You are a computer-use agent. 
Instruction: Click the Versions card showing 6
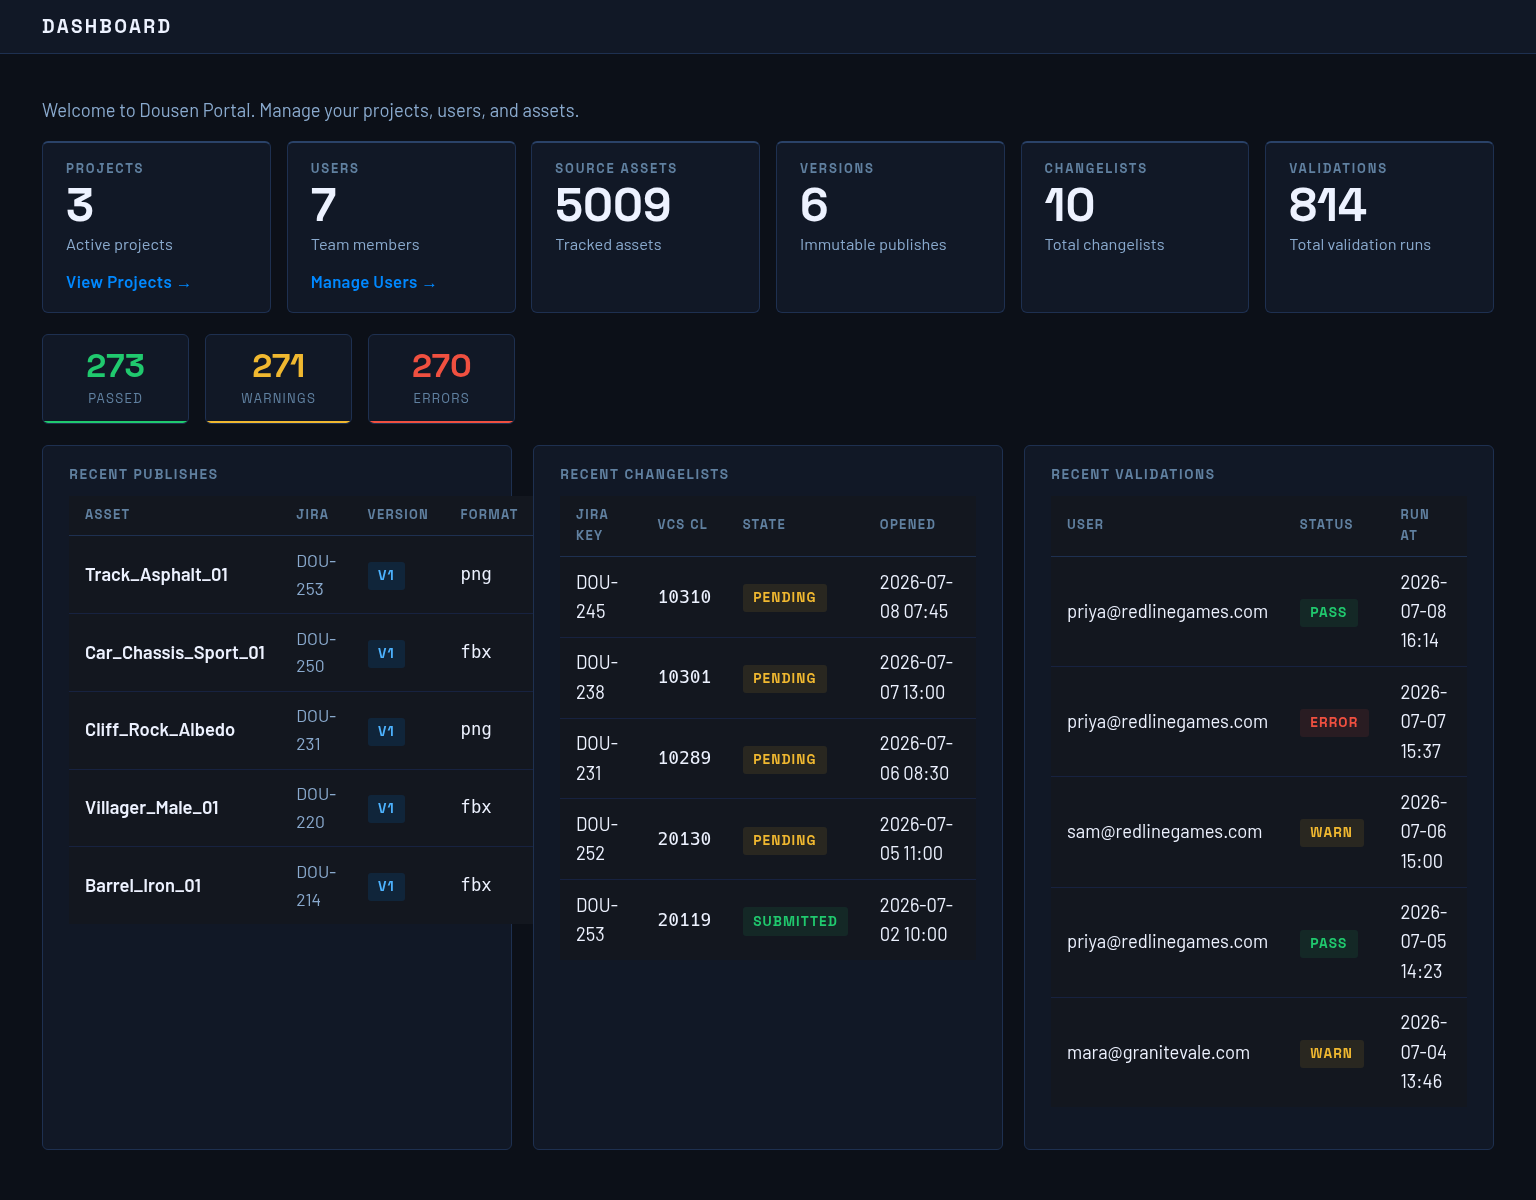pos(890,227)
